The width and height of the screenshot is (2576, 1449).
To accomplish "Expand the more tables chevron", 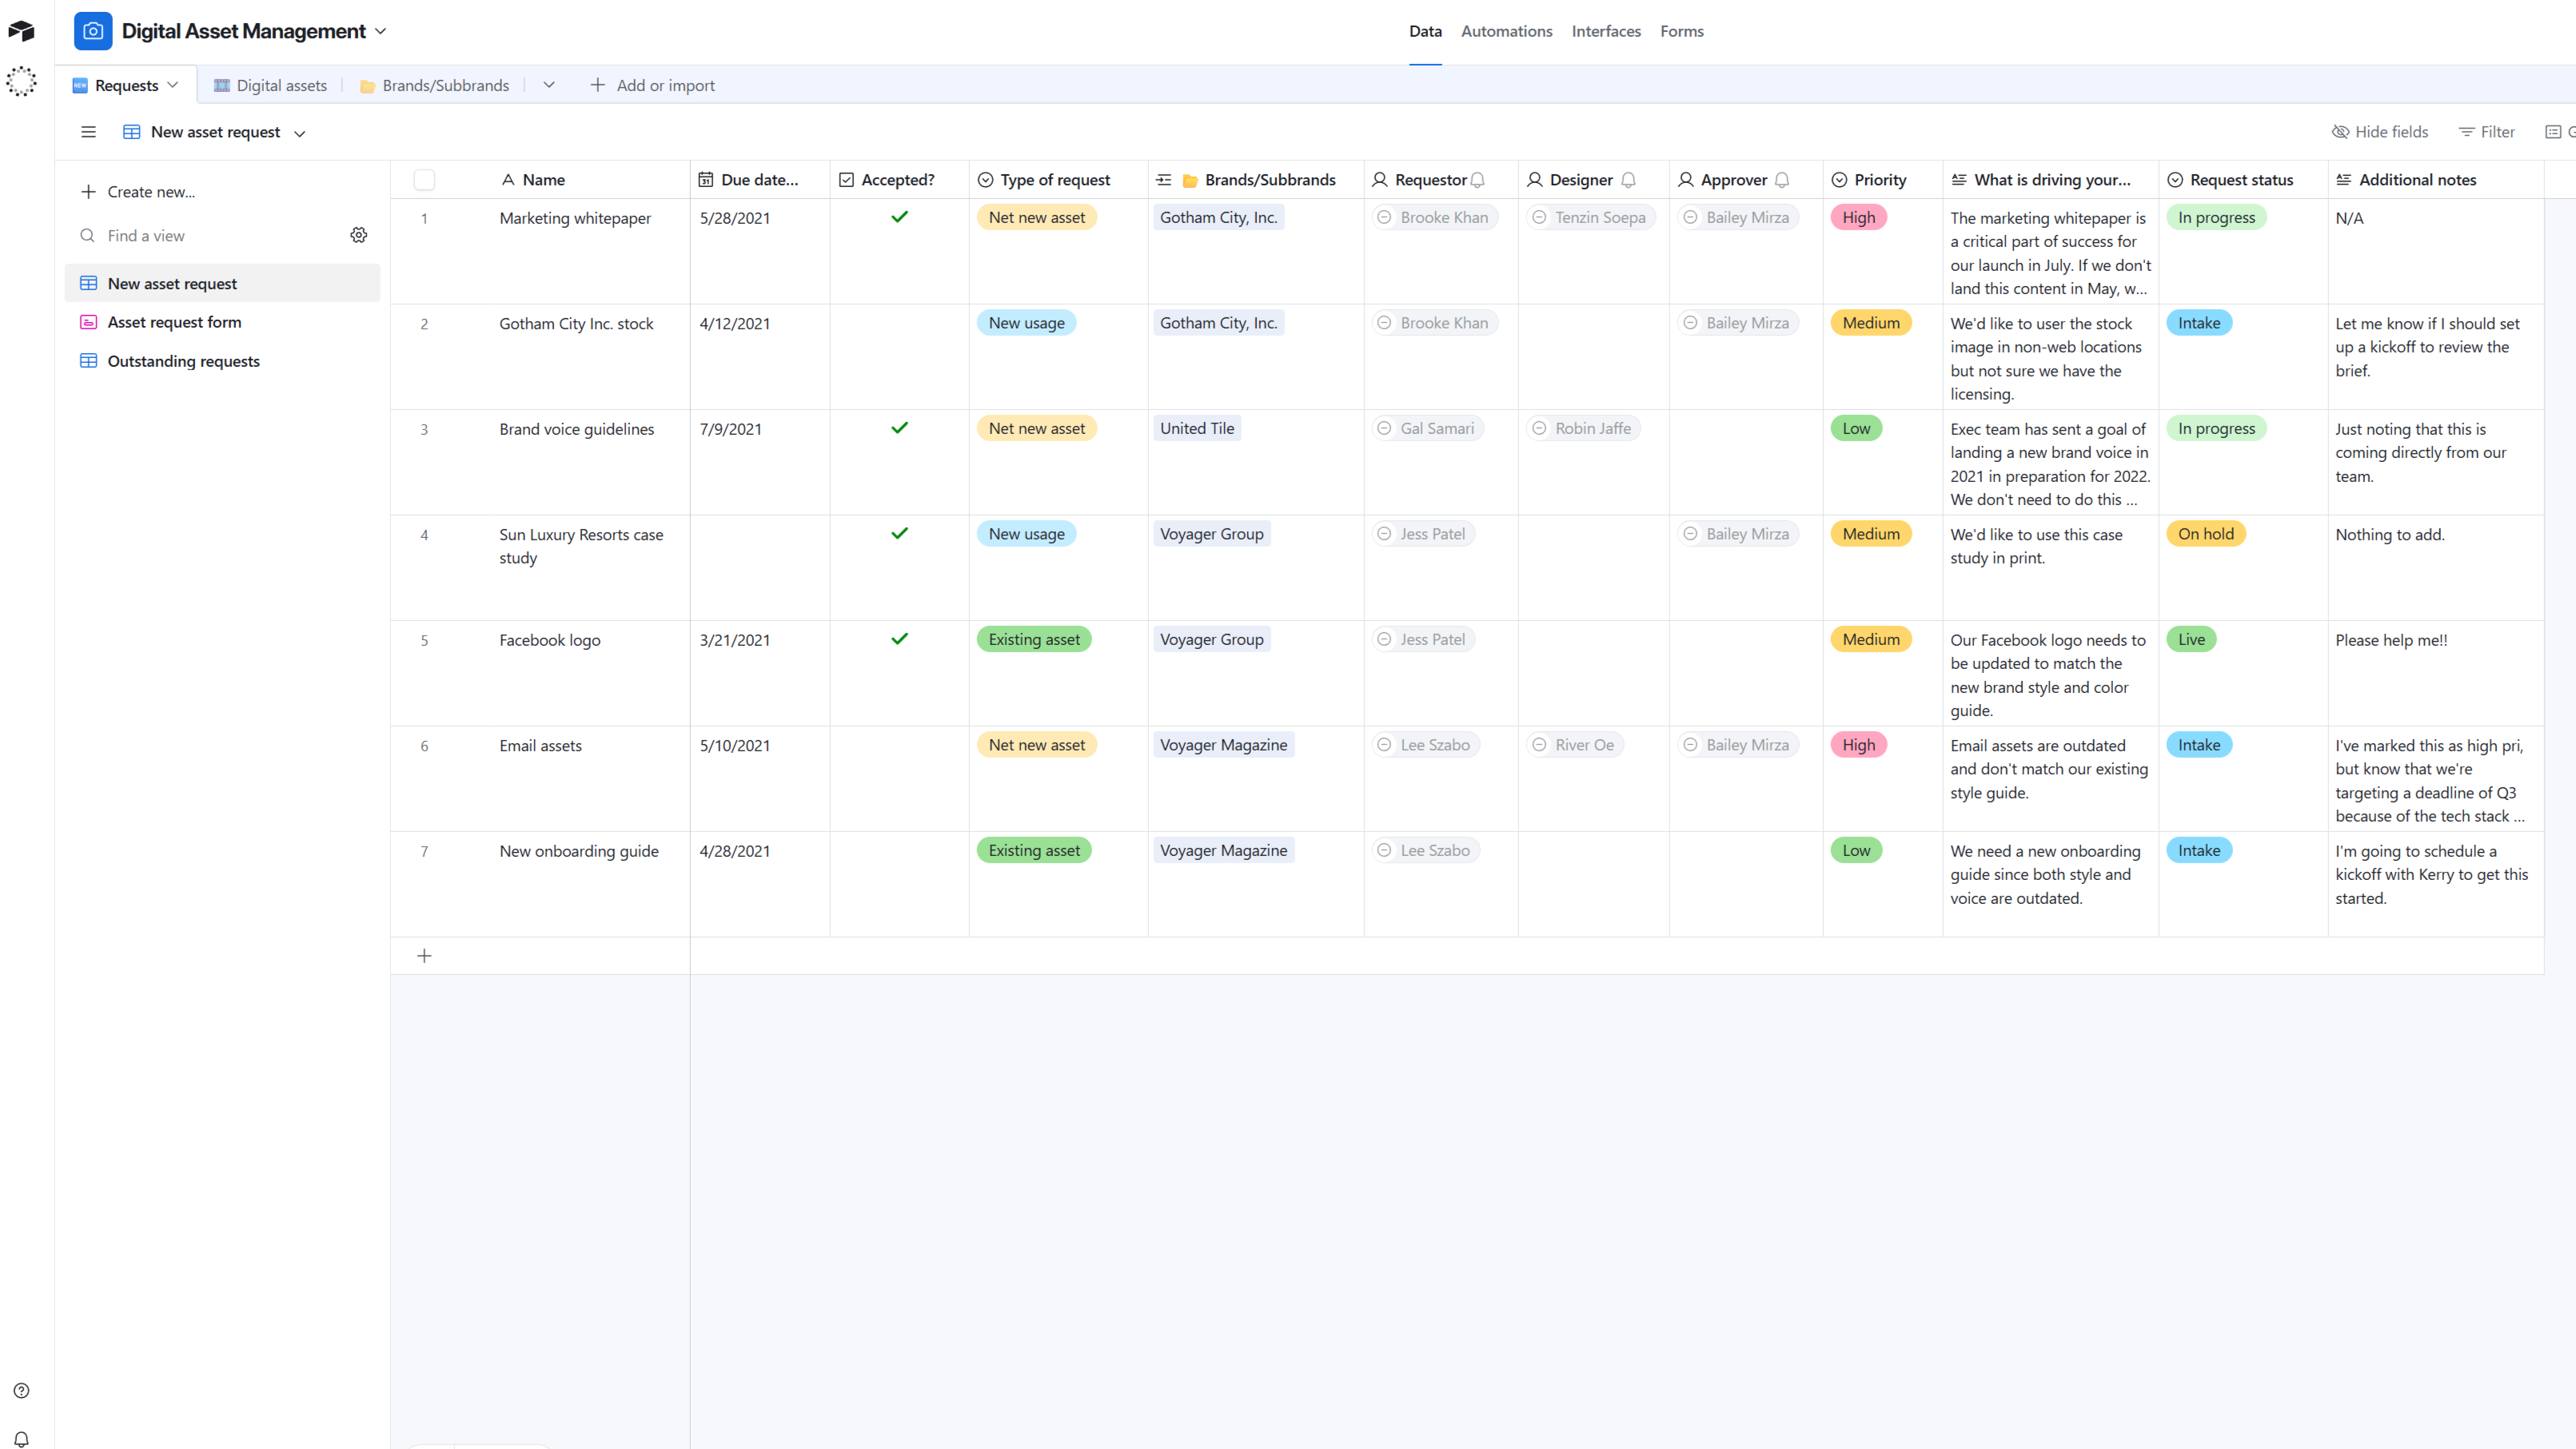I will coord(549,85).
